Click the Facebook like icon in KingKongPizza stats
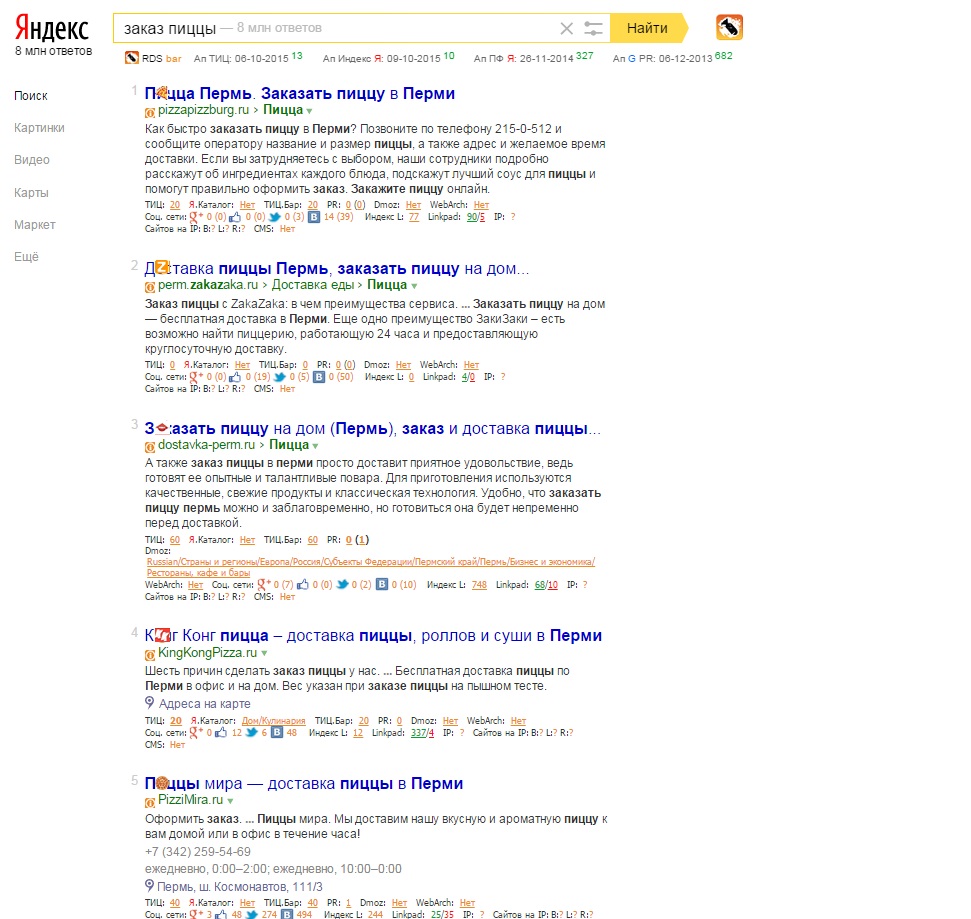This screenshot has width=971, height=919. point(221,733)
